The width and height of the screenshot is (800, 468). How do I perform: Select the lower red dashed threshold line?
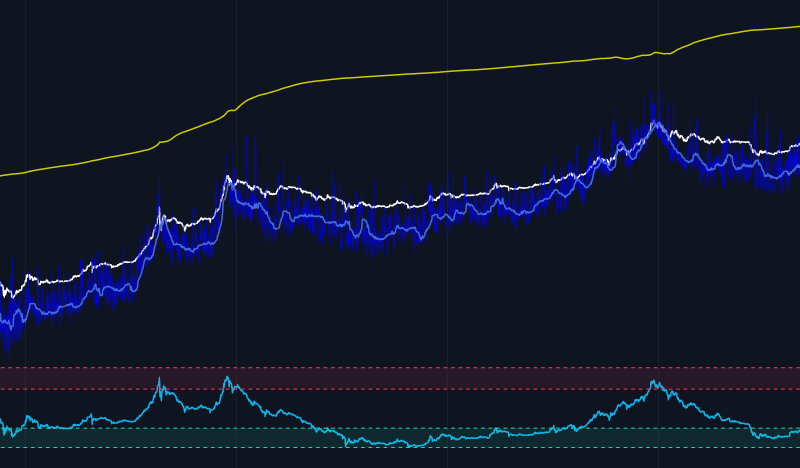400,389
